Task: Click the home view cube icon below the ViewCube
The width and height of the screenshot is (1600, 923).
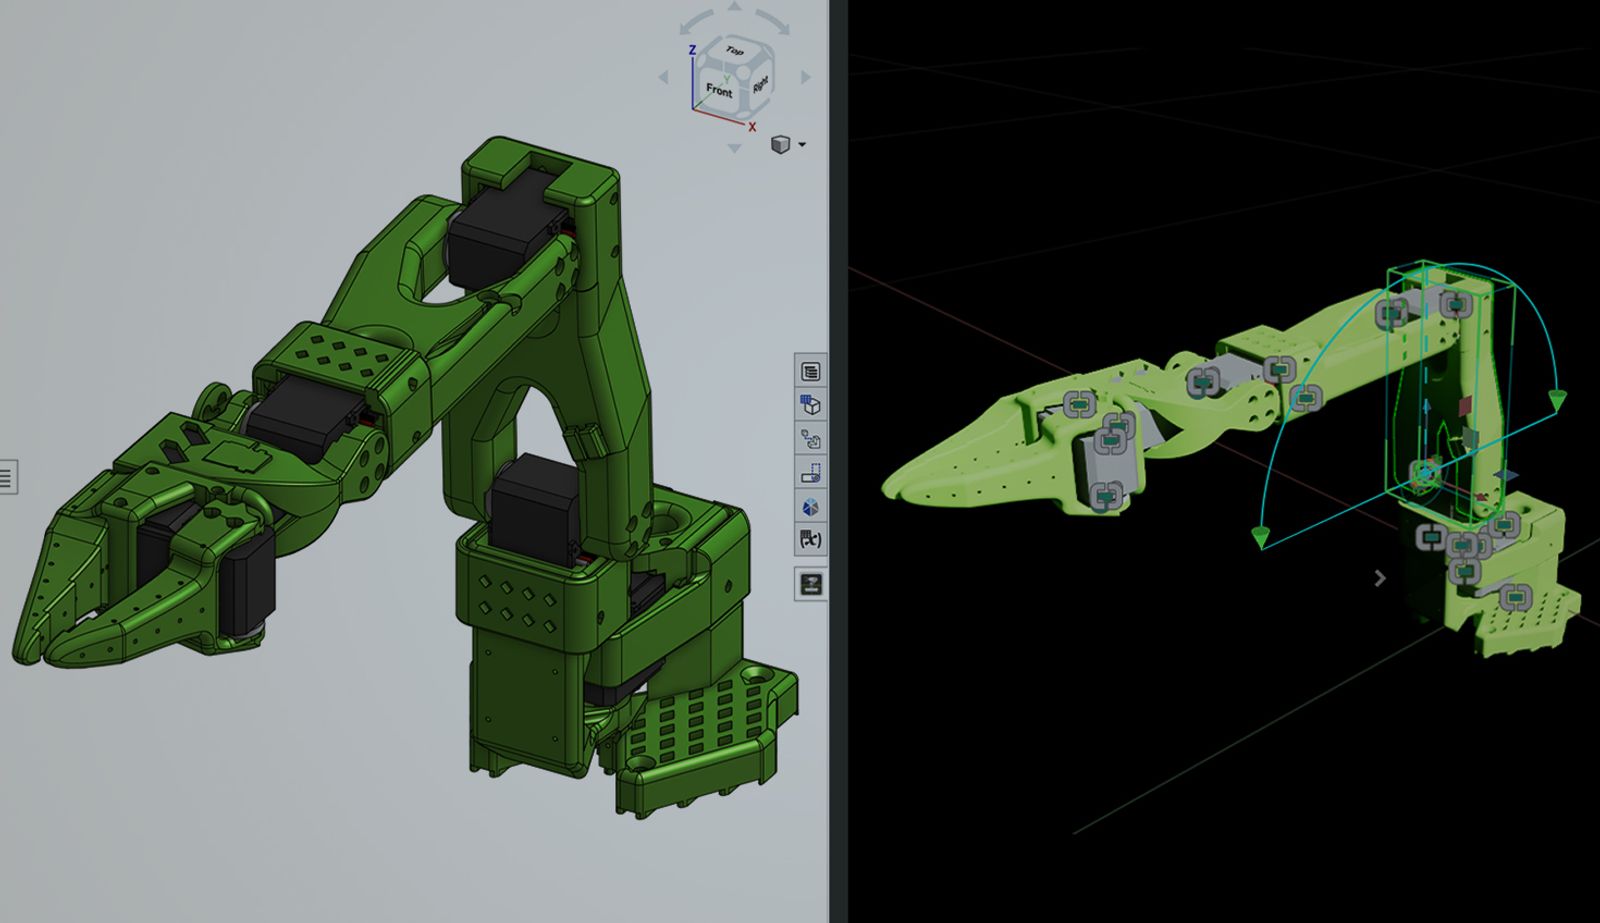Action: point(780,144)
